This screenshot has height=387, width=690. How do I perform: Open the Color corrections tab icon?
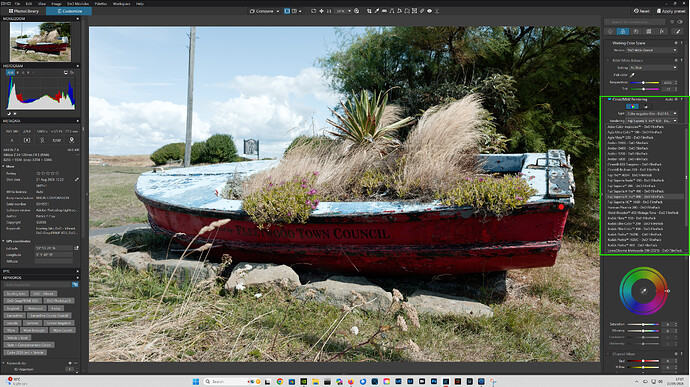(x=623, y=31)
